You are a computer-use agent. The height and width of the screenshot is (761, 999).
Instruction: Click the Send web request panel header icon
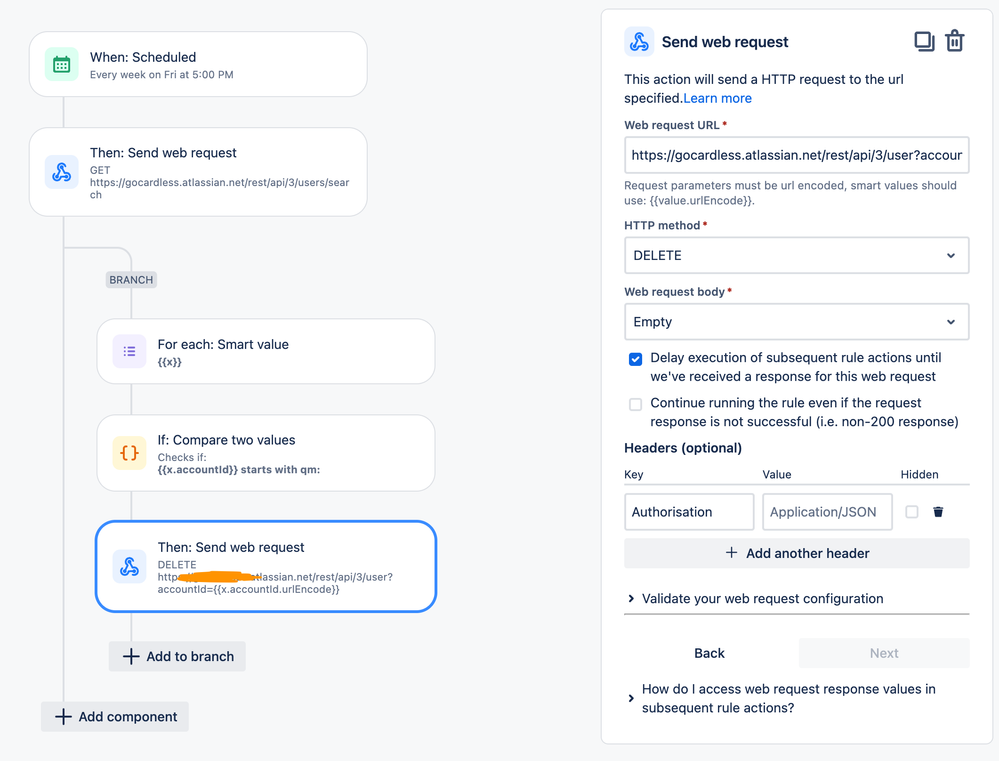pyautogui.click(x=639, y=42)
